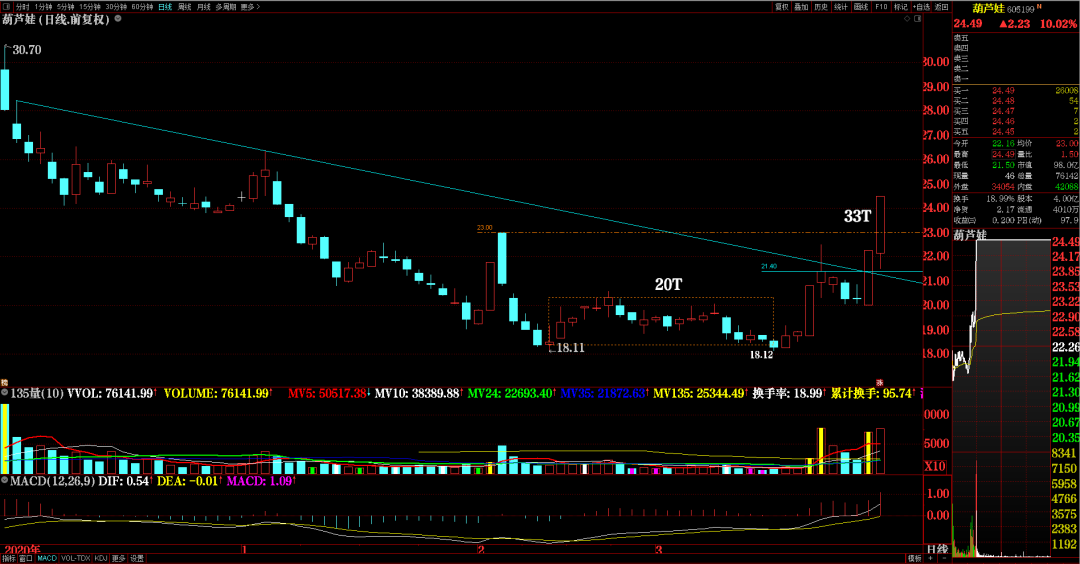Click the 30.70 high price label
Screen dimensions: 1080x564
click(27, 50)
